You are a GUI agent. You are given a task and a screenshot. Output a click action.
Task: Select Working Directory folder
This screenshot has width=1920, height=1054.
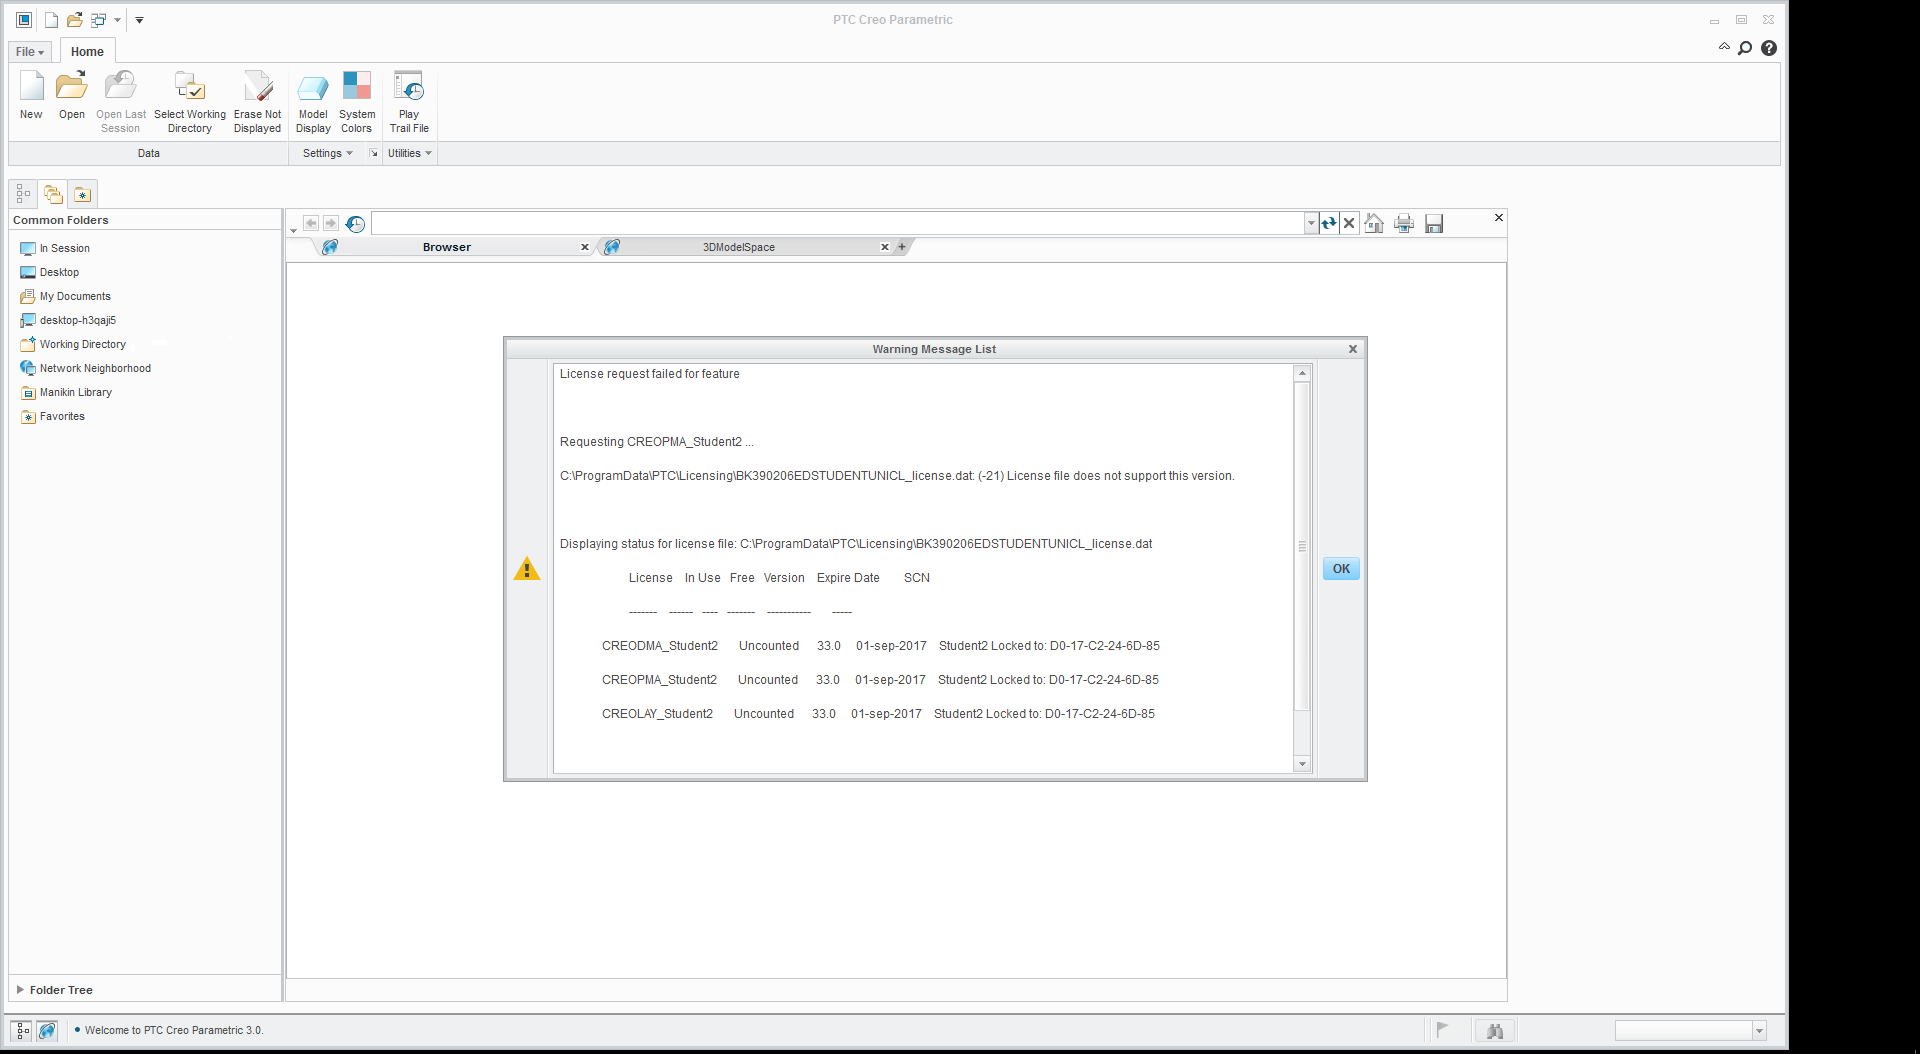coord(82,344)
